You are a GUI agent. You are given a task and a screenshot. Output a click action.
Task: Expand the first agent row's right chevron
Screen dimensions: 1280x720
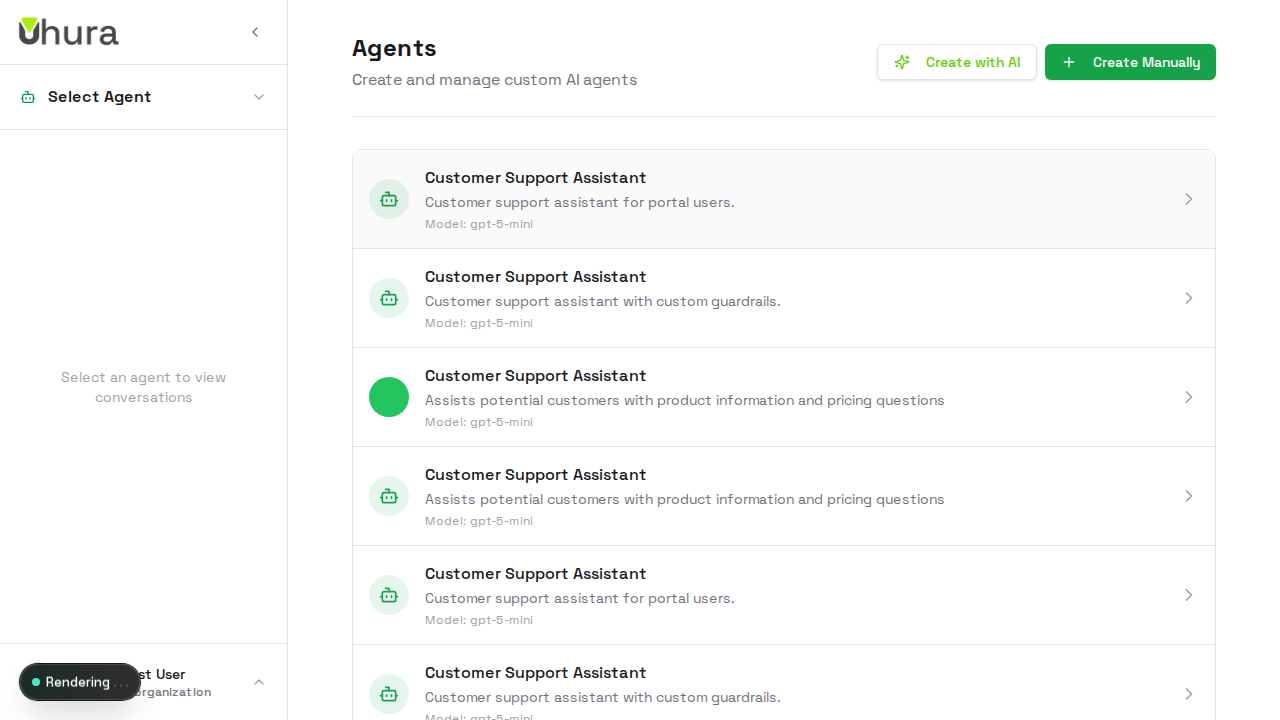click(1189, 199)
